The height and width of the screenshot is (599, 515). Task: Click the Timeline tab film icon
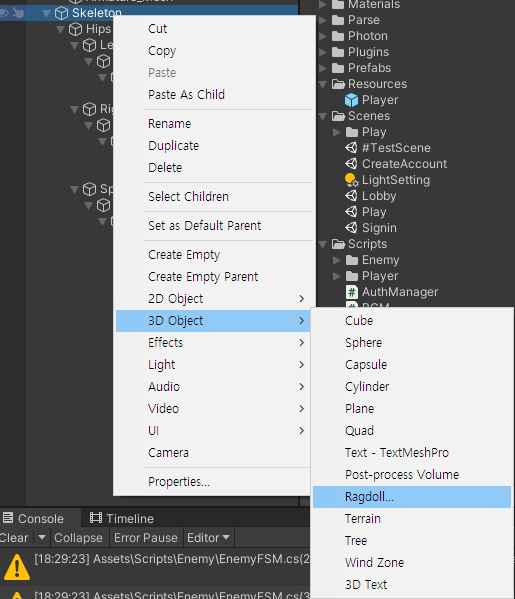point(96,518)
